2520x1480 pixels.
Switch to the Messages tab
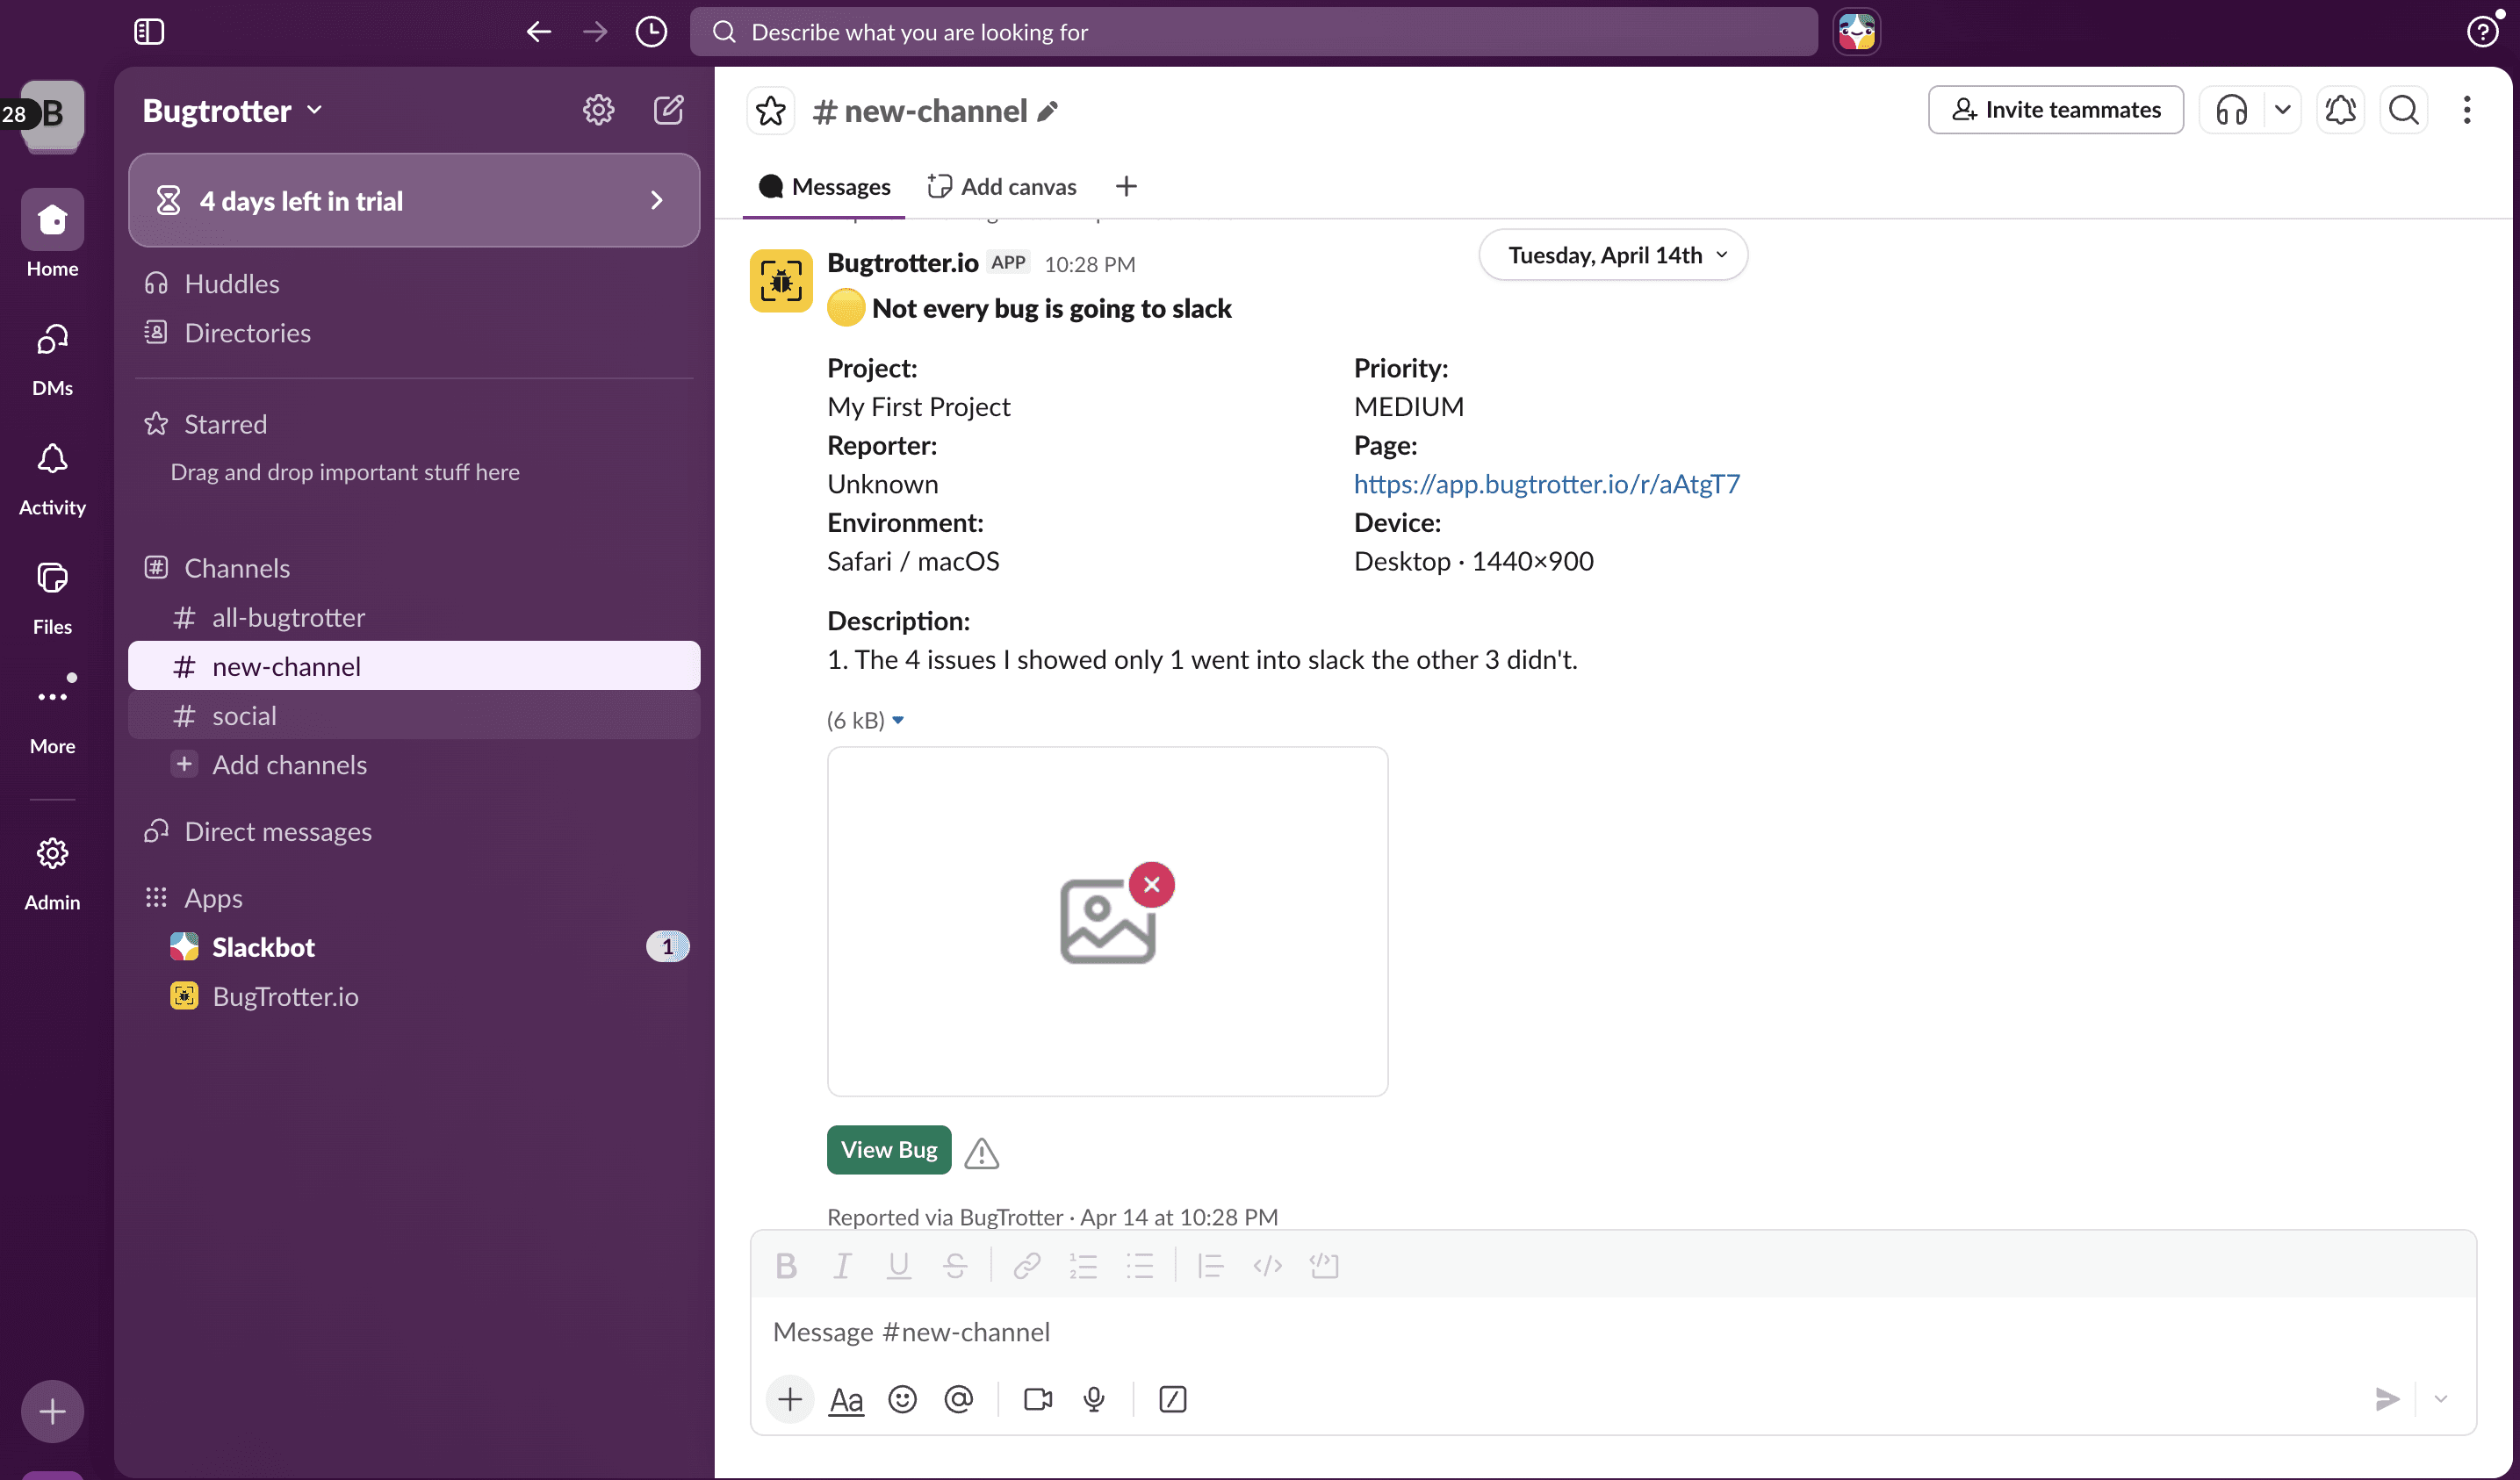click(x=824, y=187)
